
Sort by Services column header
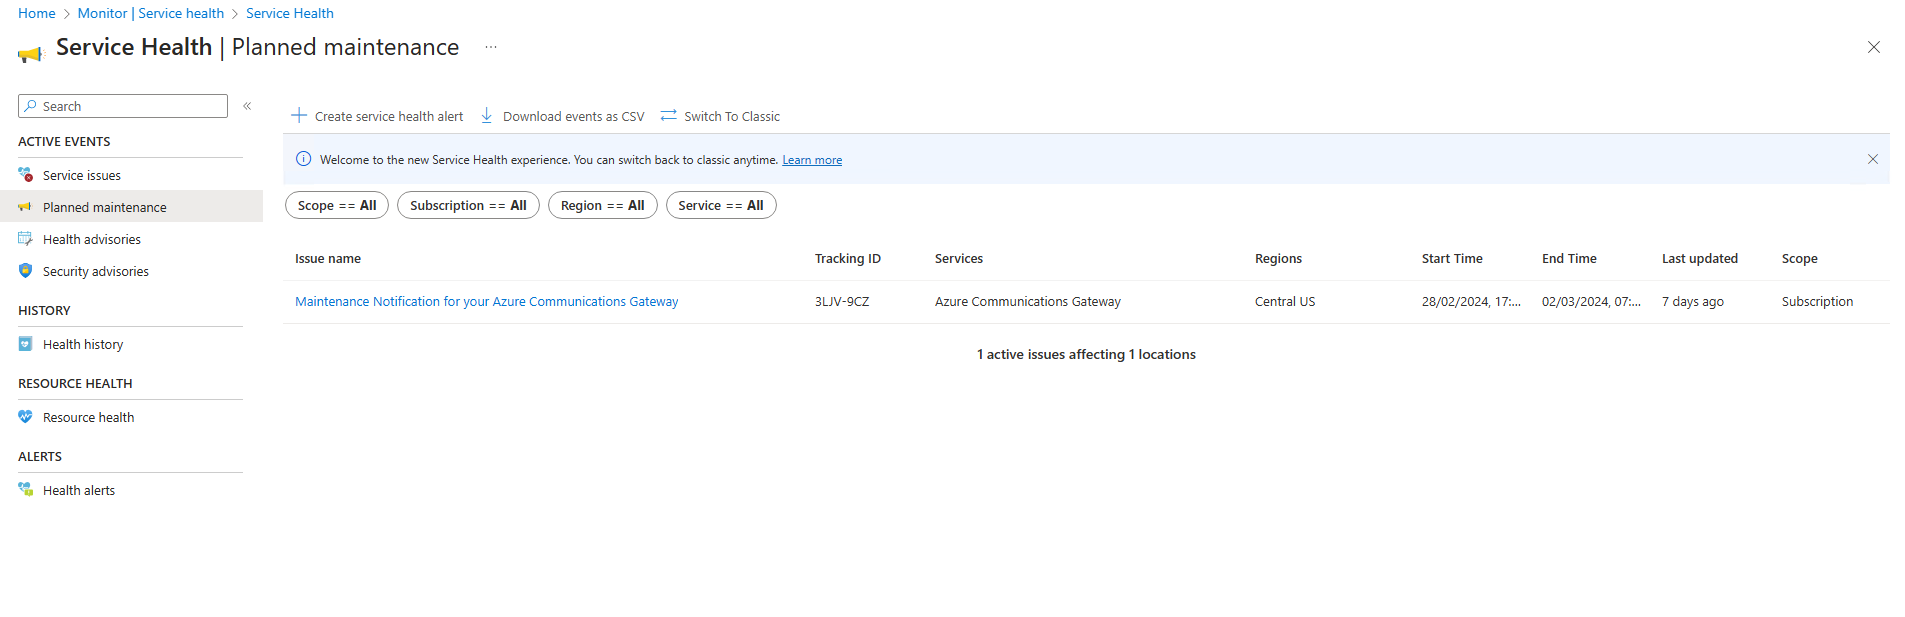(959, 258)
